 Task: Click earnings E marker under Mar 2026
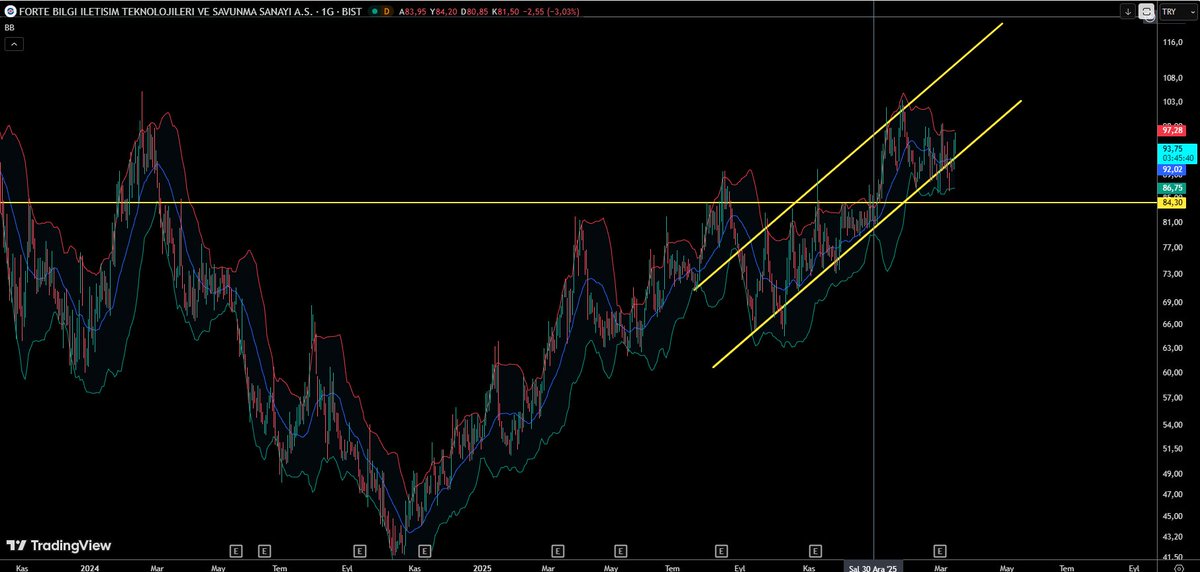pyautogui.click(x=940, y=550)
